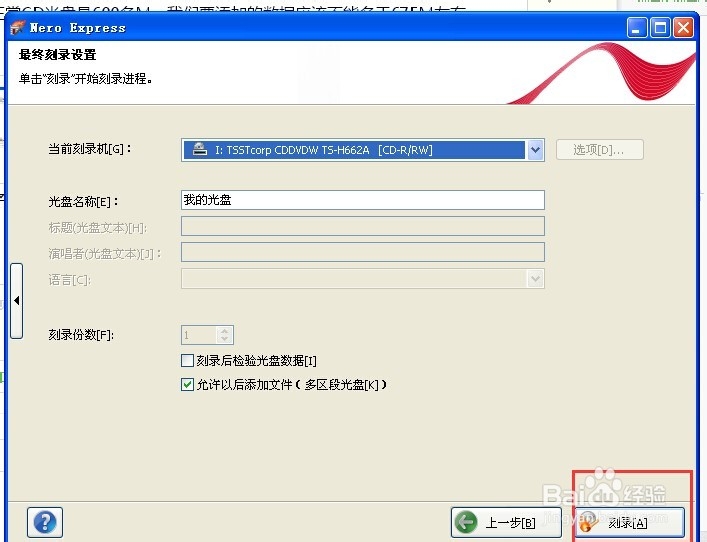Click the 光盘名称 input with 我的光盘
Viewport: 707px width, 542px height.
click(363, 200)
